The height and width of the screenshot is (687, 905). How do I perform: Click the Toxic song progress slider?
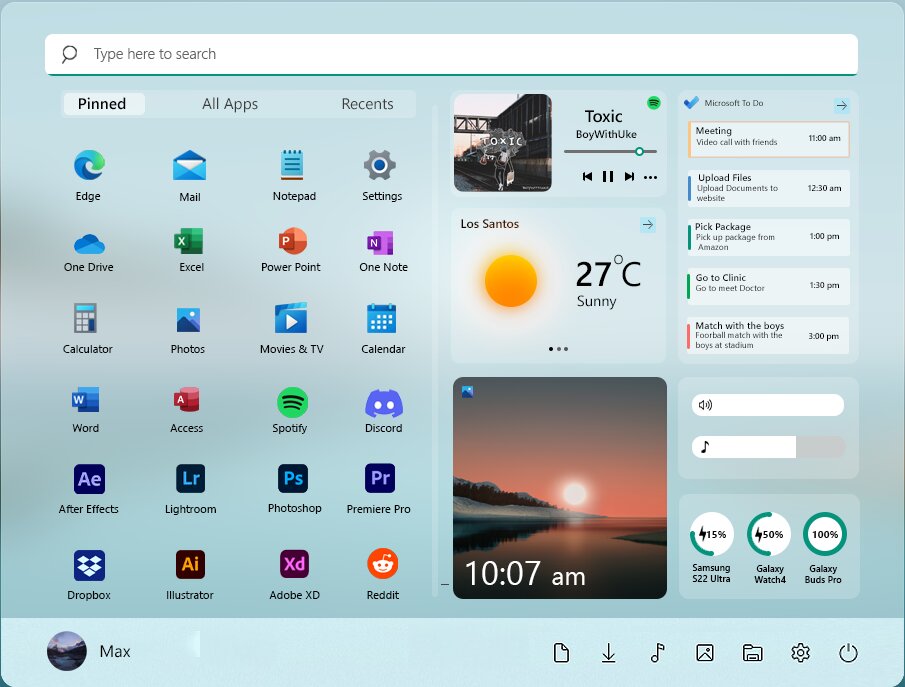click(611, 151)
